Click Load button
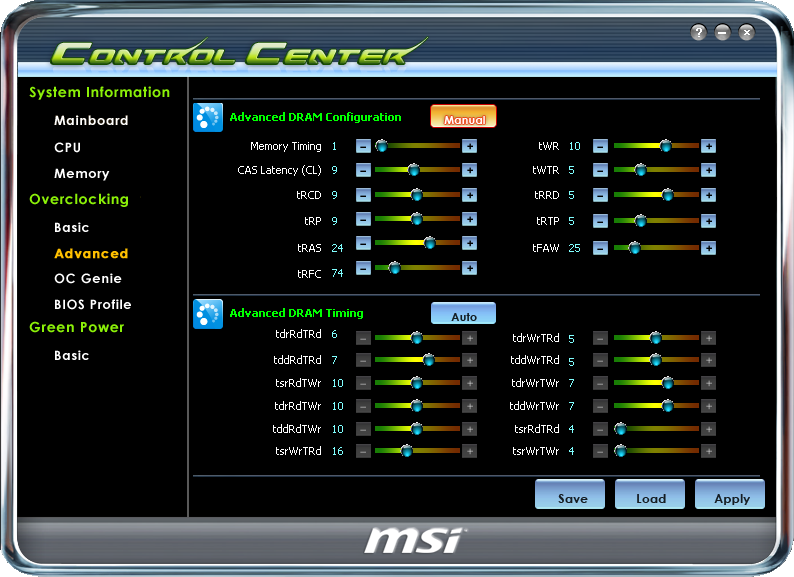 (x=650, y=494)
